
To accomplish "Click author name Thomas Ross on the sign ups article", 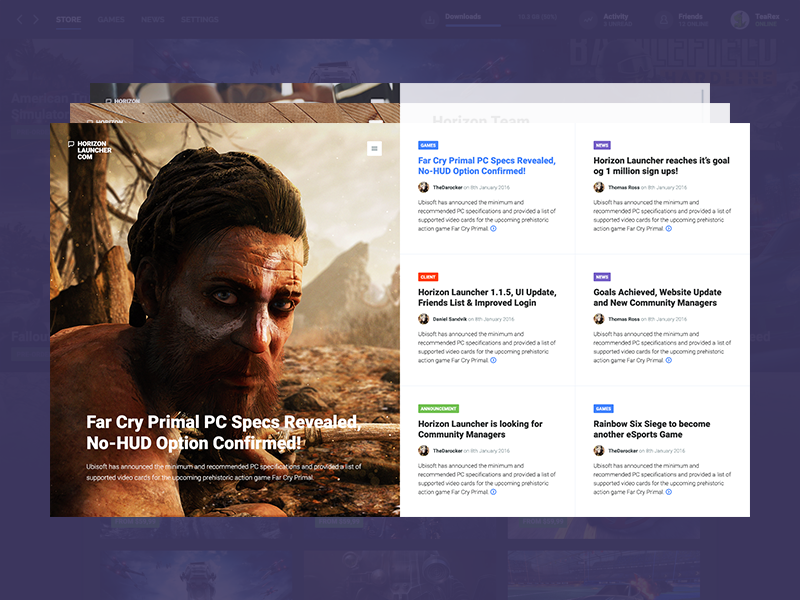I will (623, 187).
